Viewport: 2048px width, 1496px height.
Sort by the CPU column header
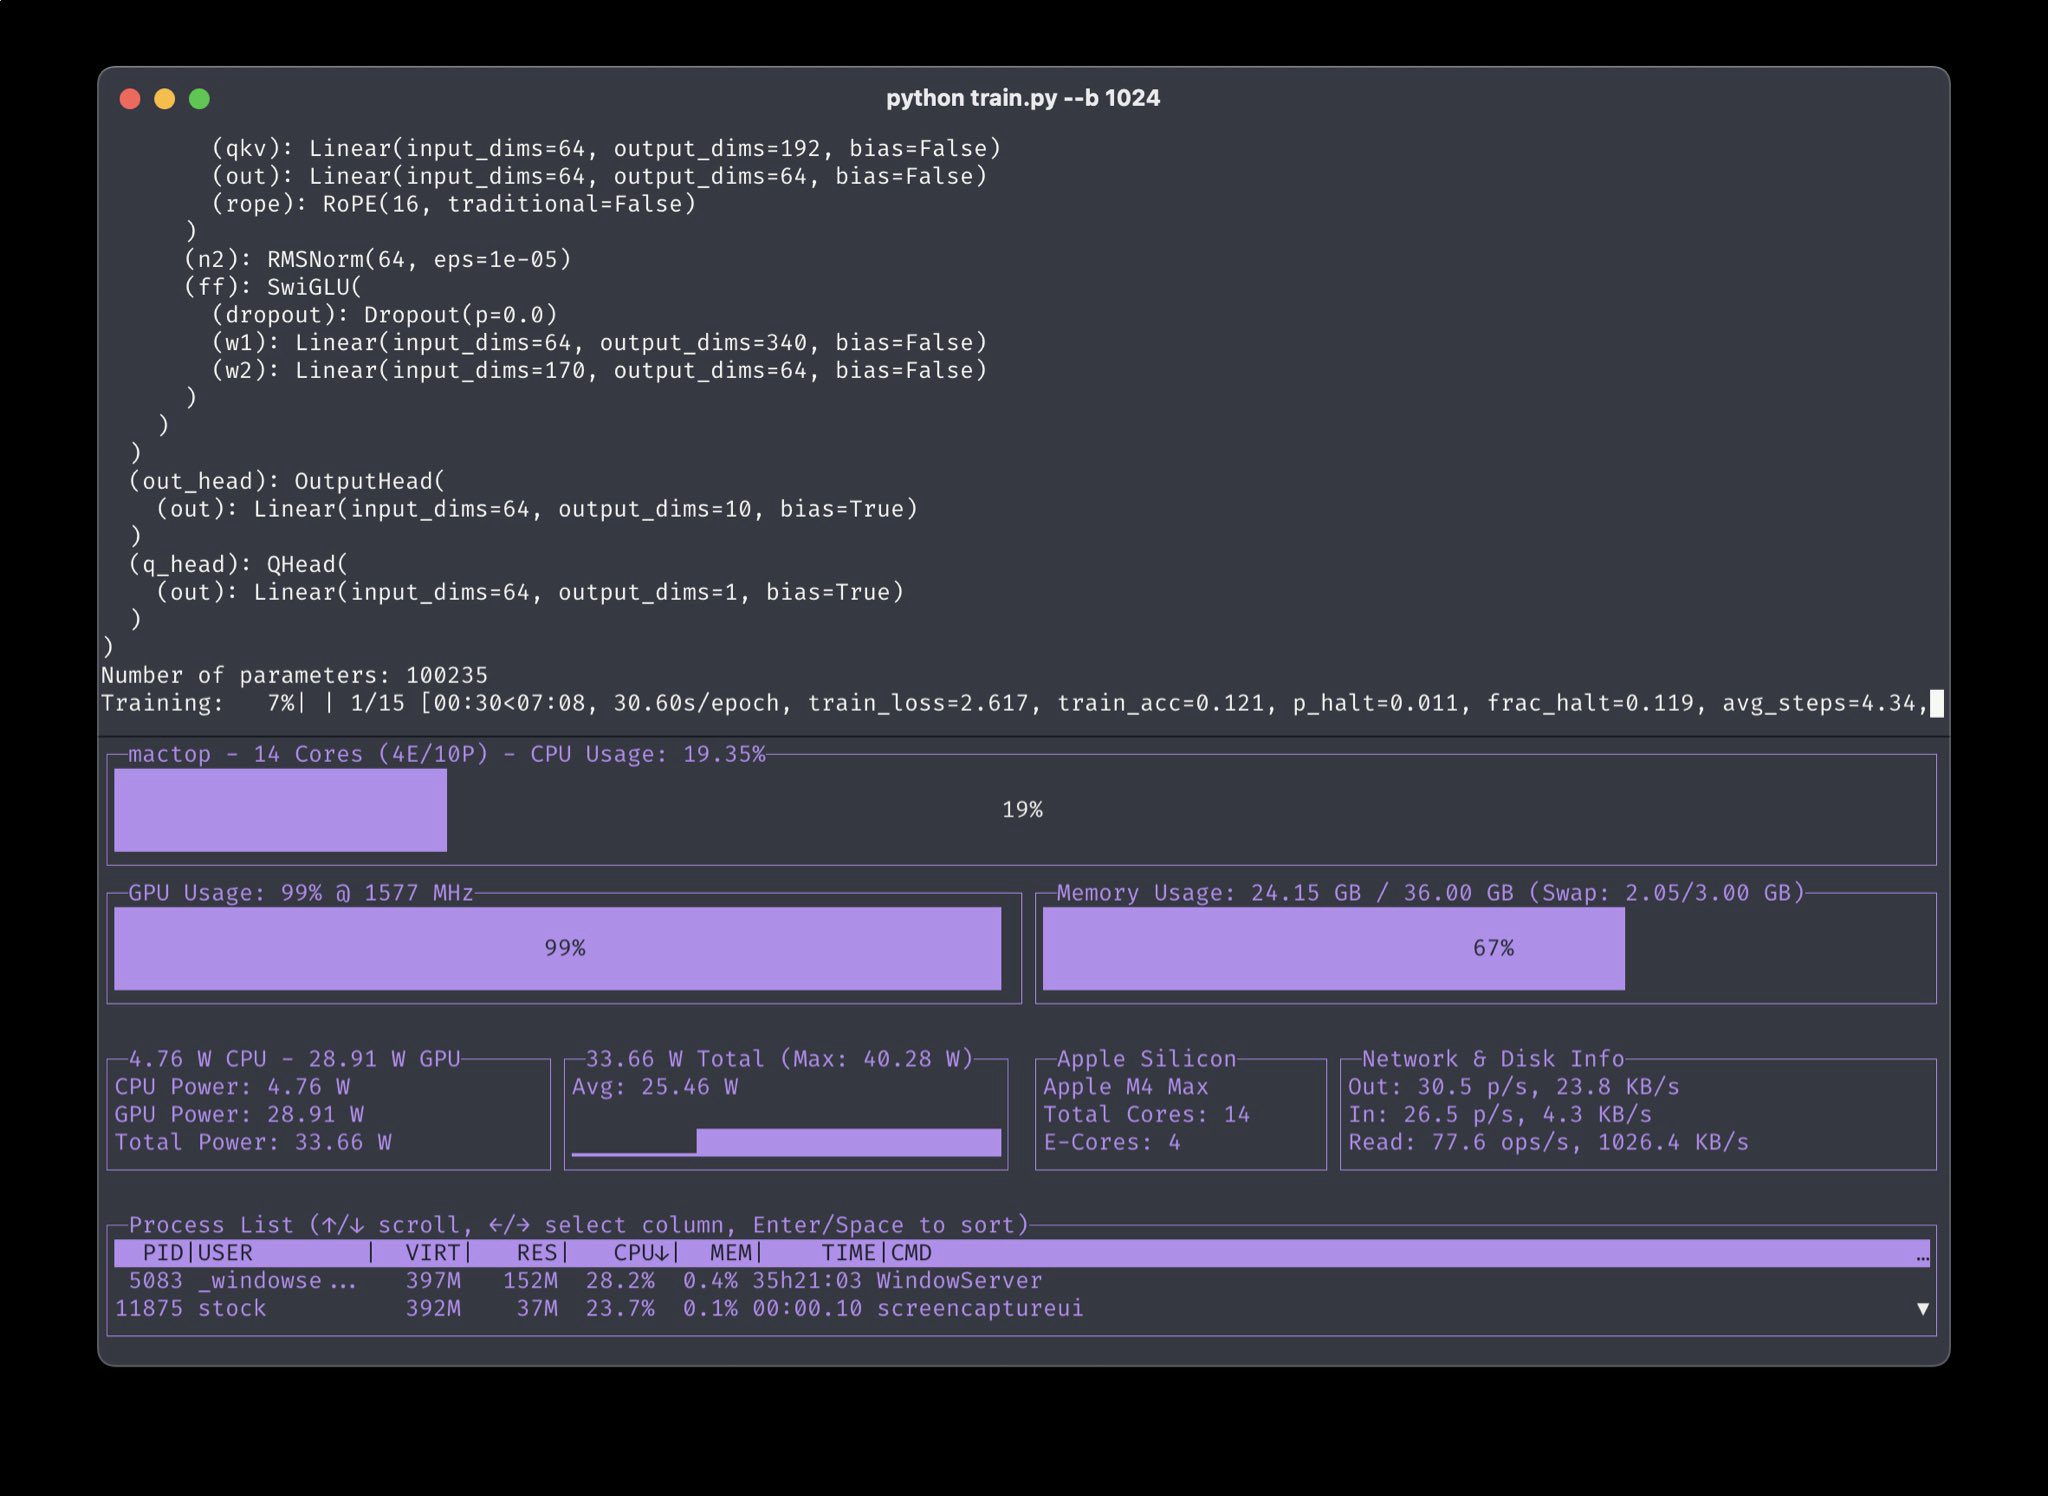[x=640, y=1253]
